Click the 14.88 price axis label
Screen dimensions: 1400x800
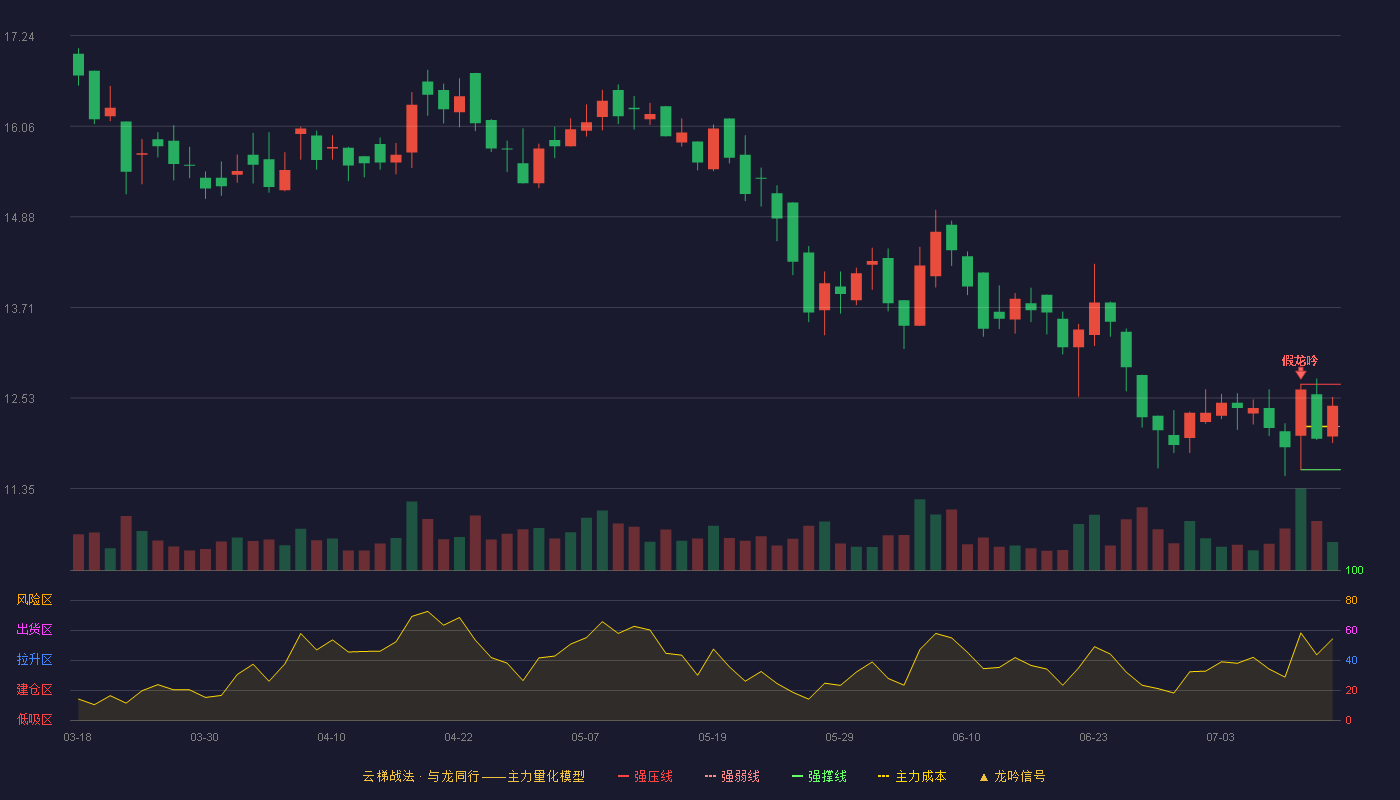click(x=19, y=218)
